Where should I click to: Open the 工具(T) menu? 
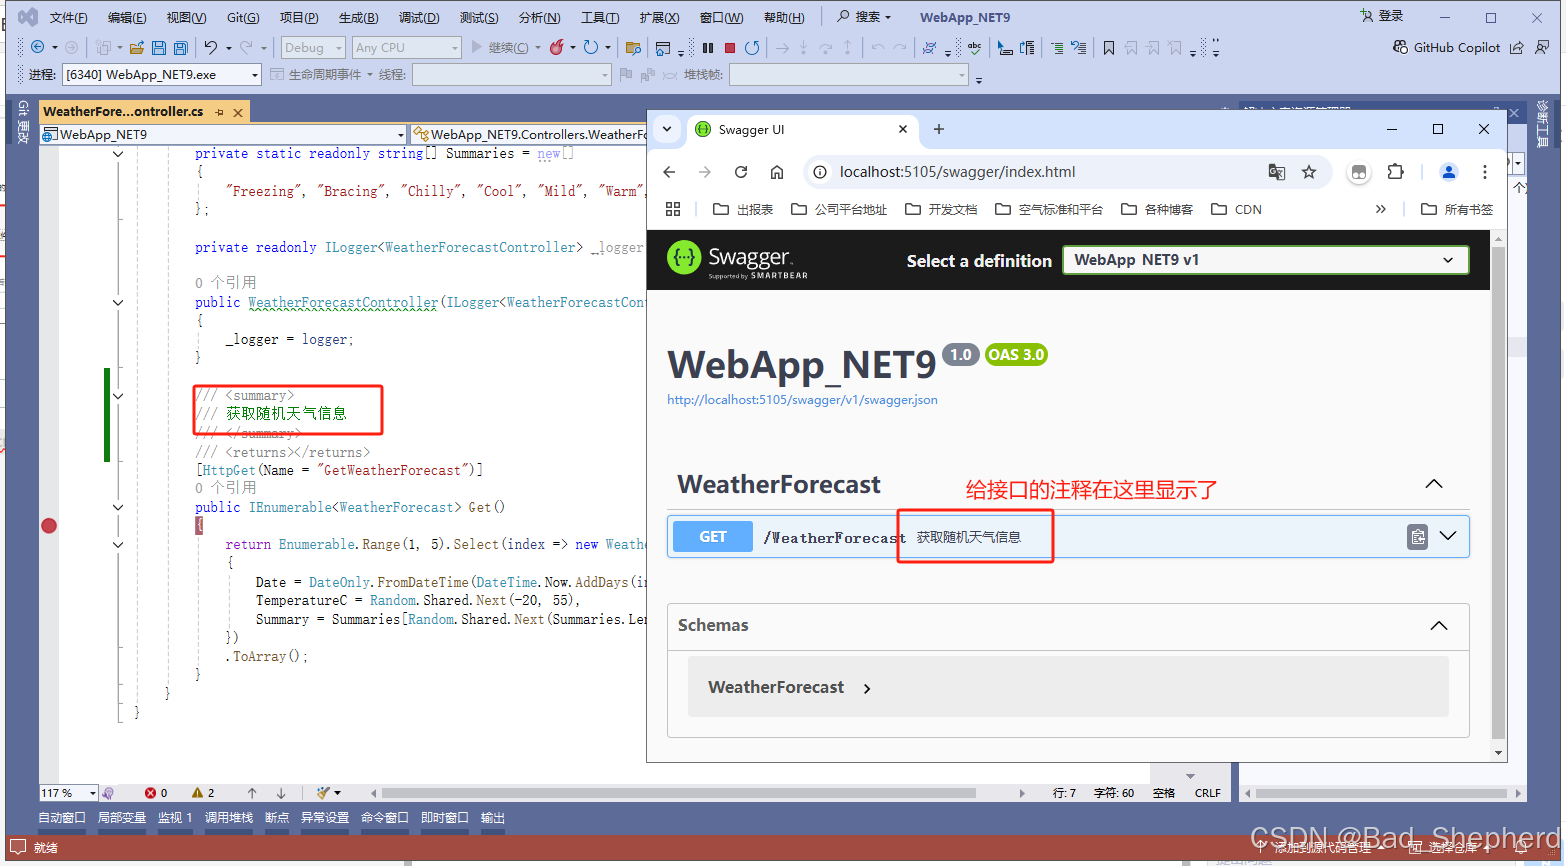pyautogui.click(x=600, y=17)
